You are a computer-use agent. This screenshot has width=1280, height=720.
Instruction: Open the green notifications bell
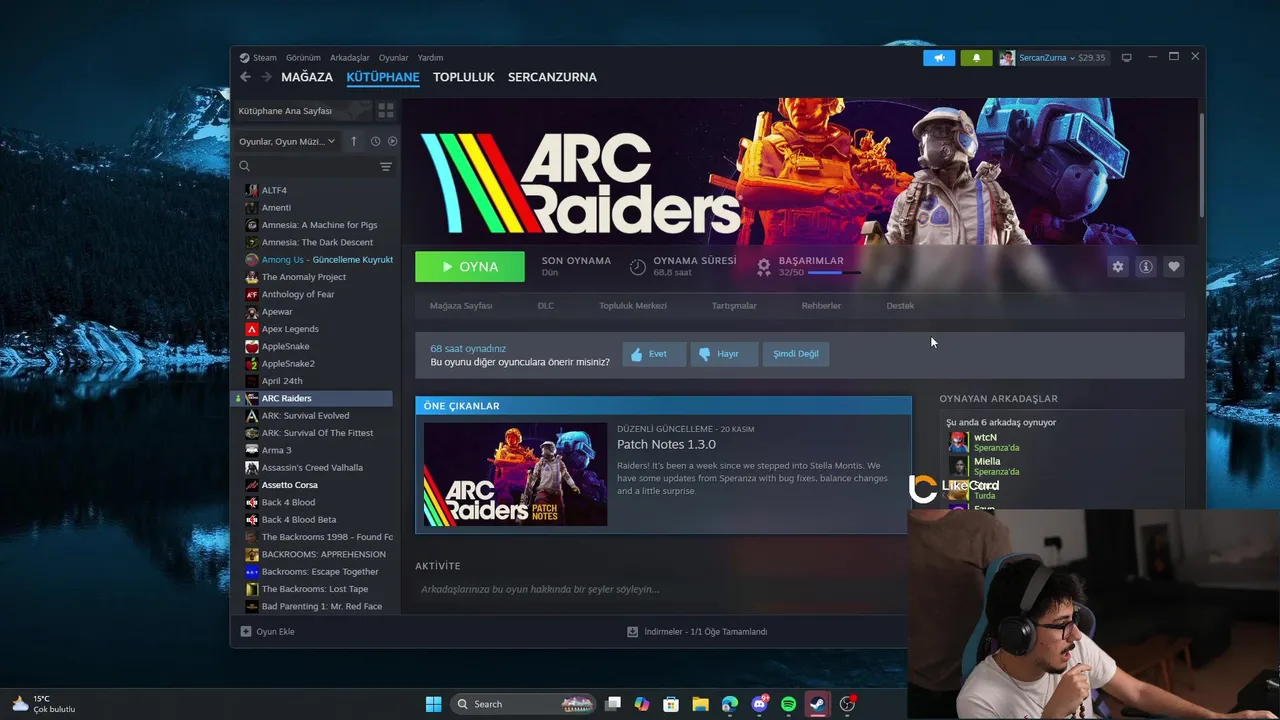tap(977, 58)
